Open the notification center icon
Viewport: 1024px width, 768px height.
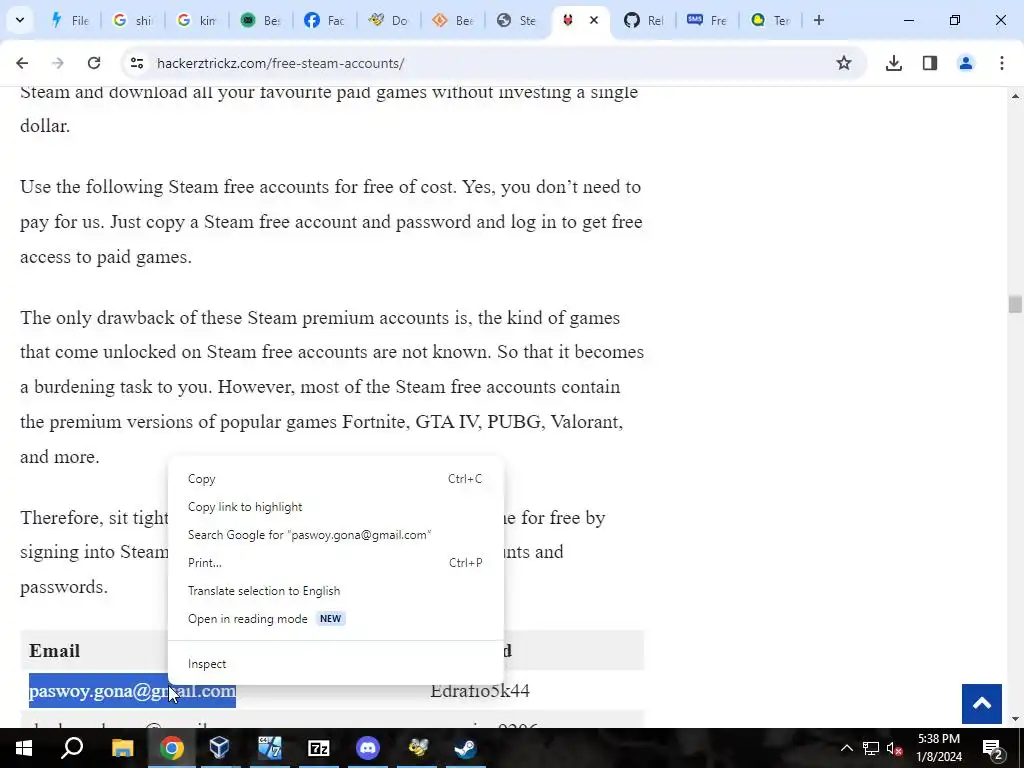pos(993,748)
